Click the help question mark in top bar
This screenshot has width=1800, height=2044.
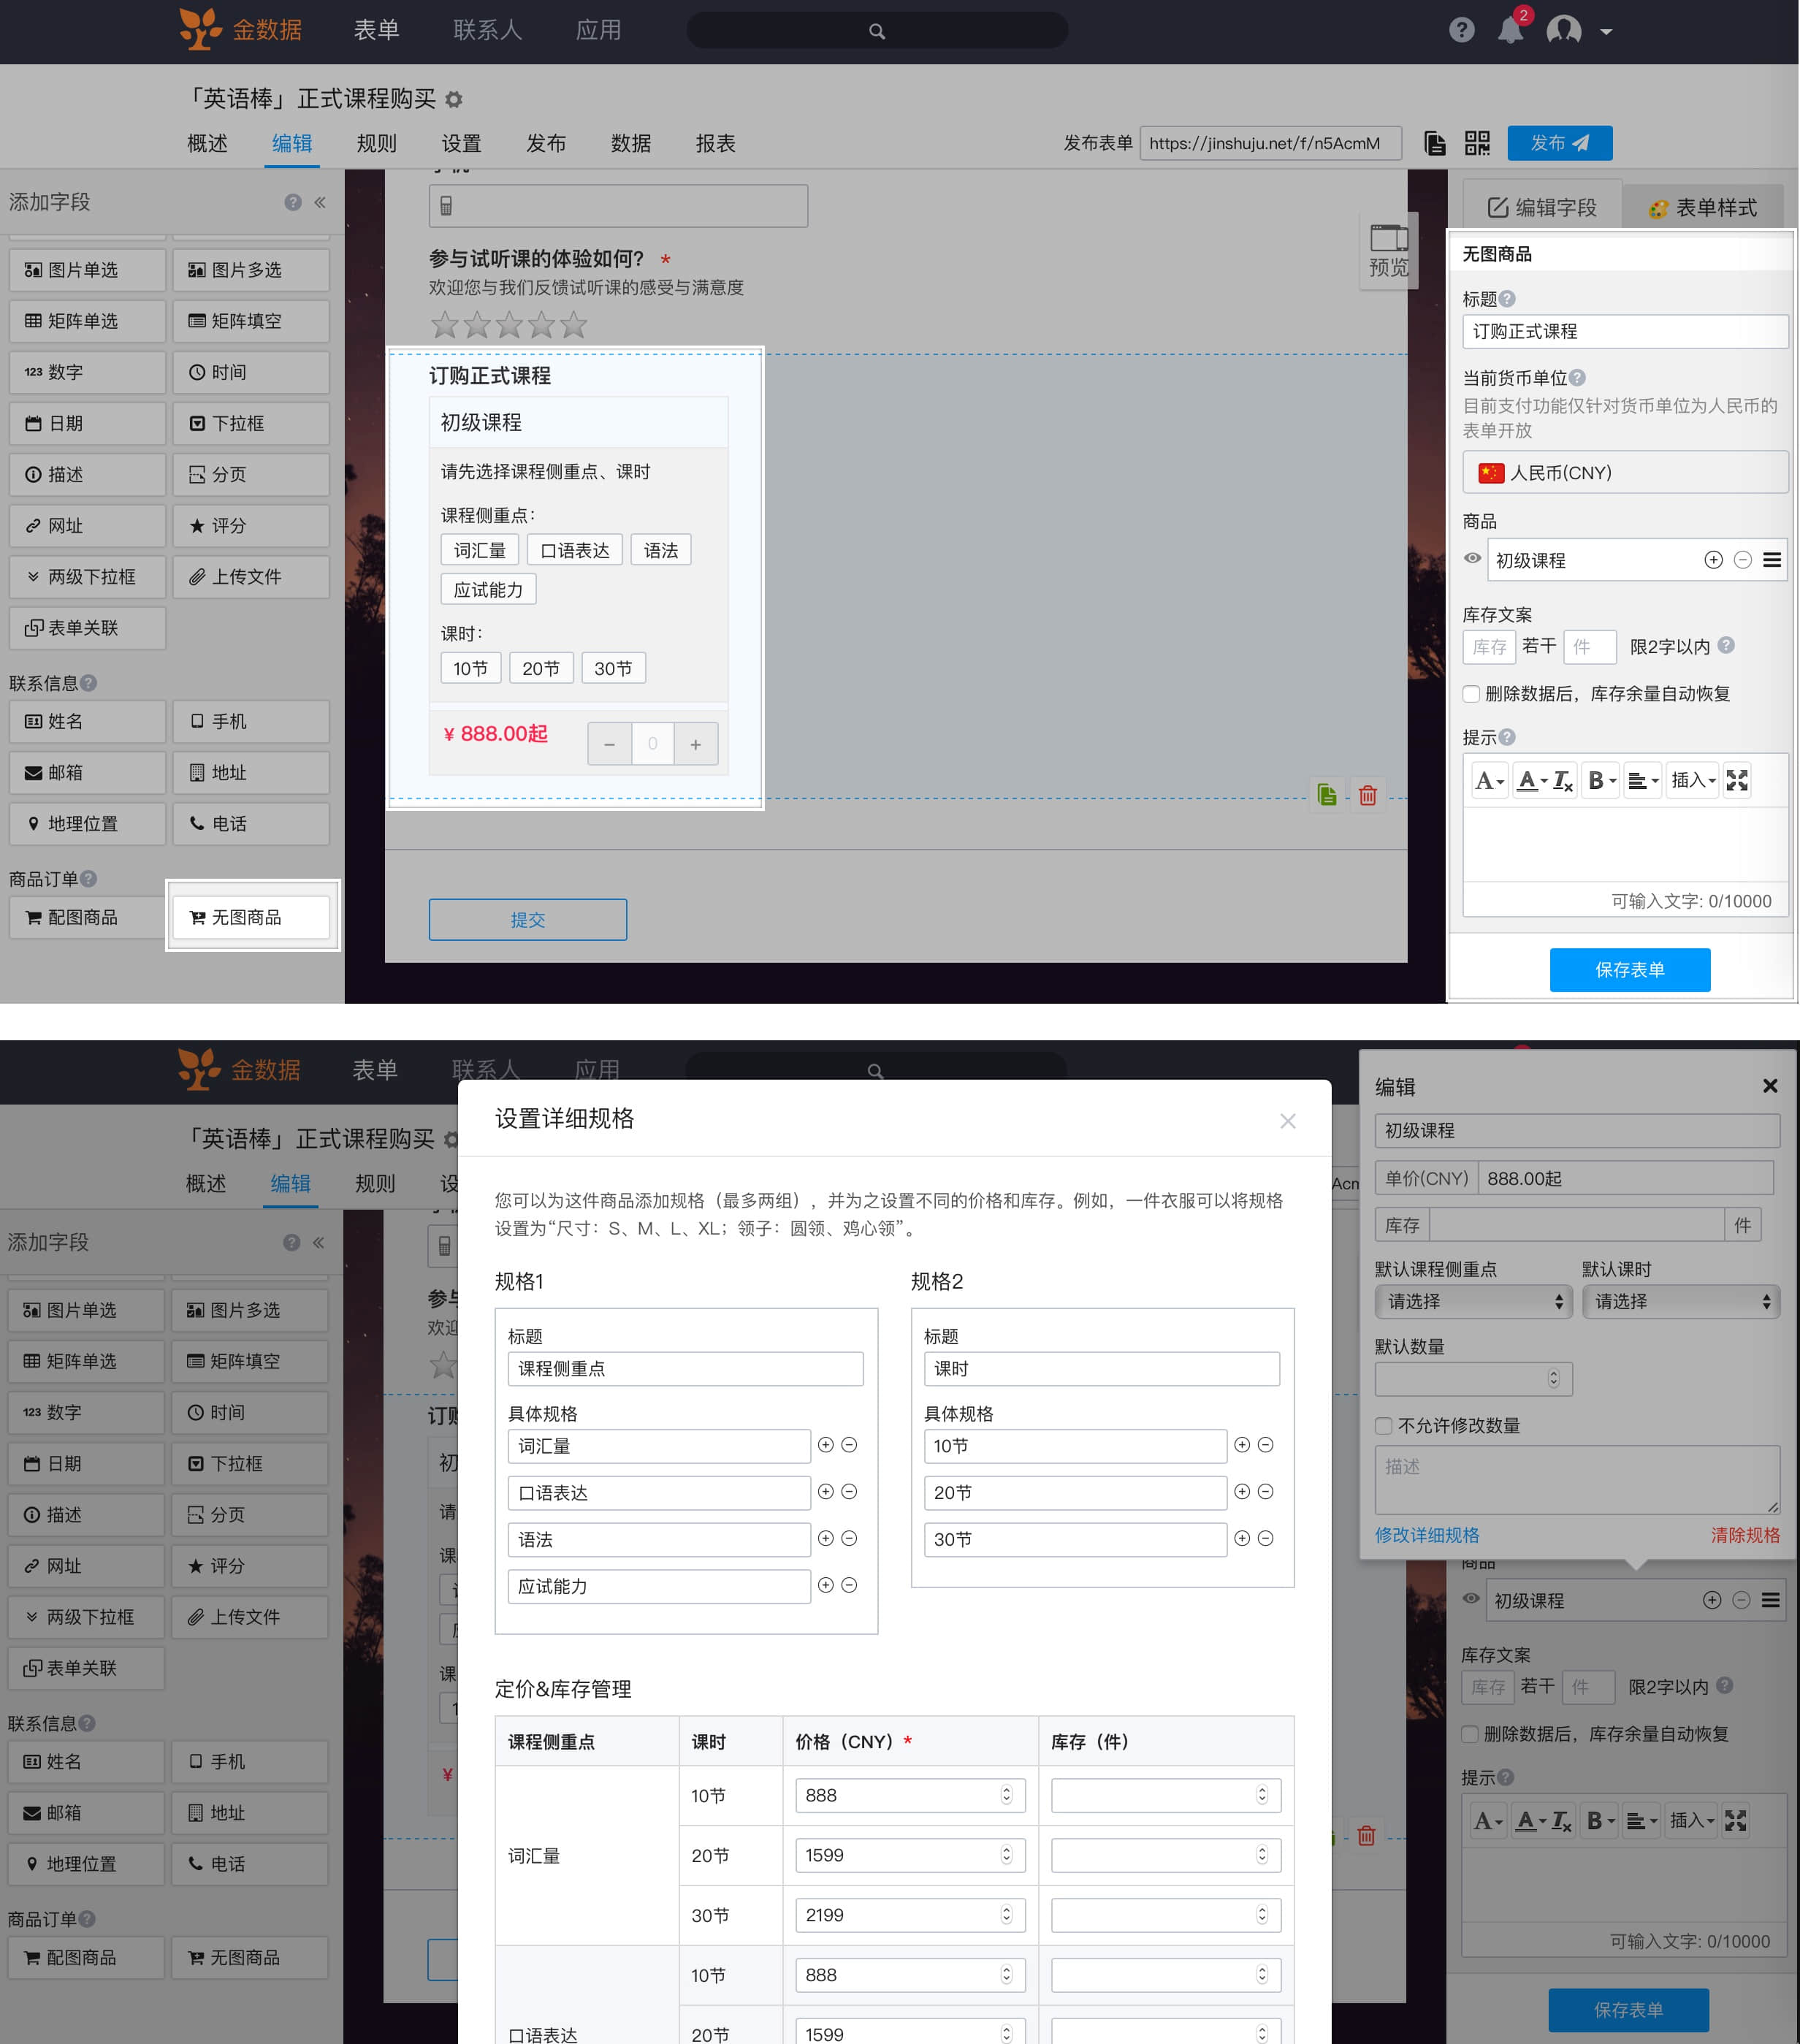pos(1461,31)
